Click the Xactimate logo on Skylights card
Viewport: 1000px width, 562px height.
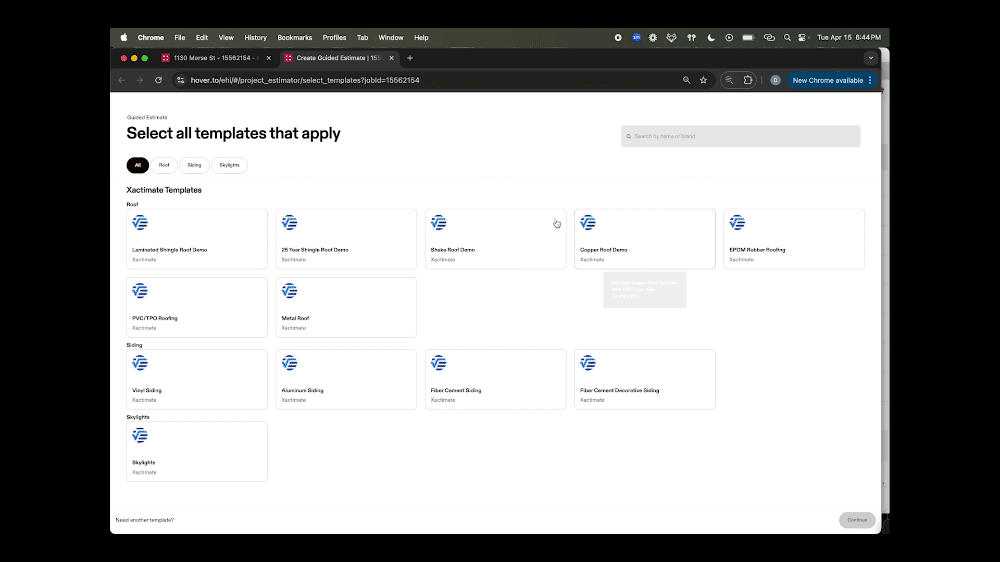[140, 435]
